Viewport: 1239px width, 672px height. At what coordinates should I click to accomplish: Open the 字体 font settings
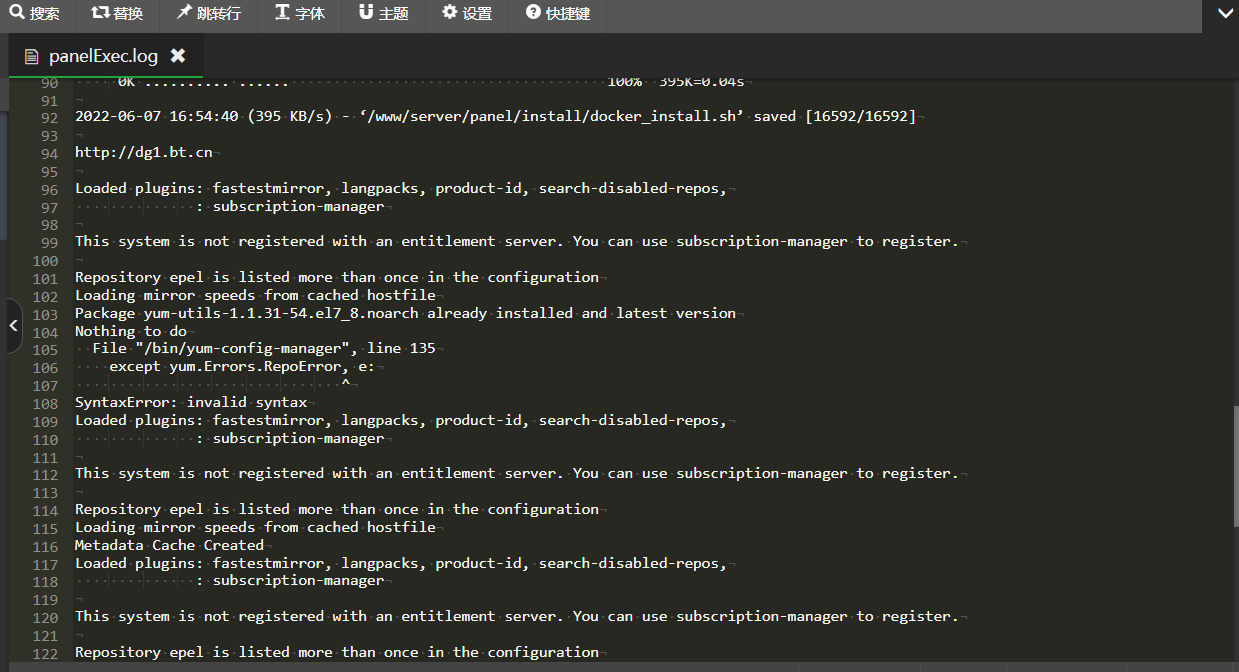coord(300,14)
